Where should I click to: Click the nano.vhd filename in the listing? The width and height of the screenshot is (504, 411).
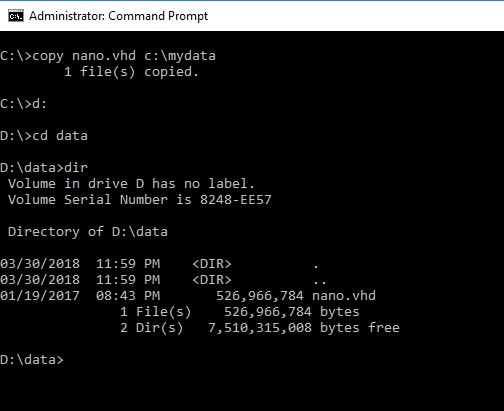pyautogui.click(x=344, y=296)
